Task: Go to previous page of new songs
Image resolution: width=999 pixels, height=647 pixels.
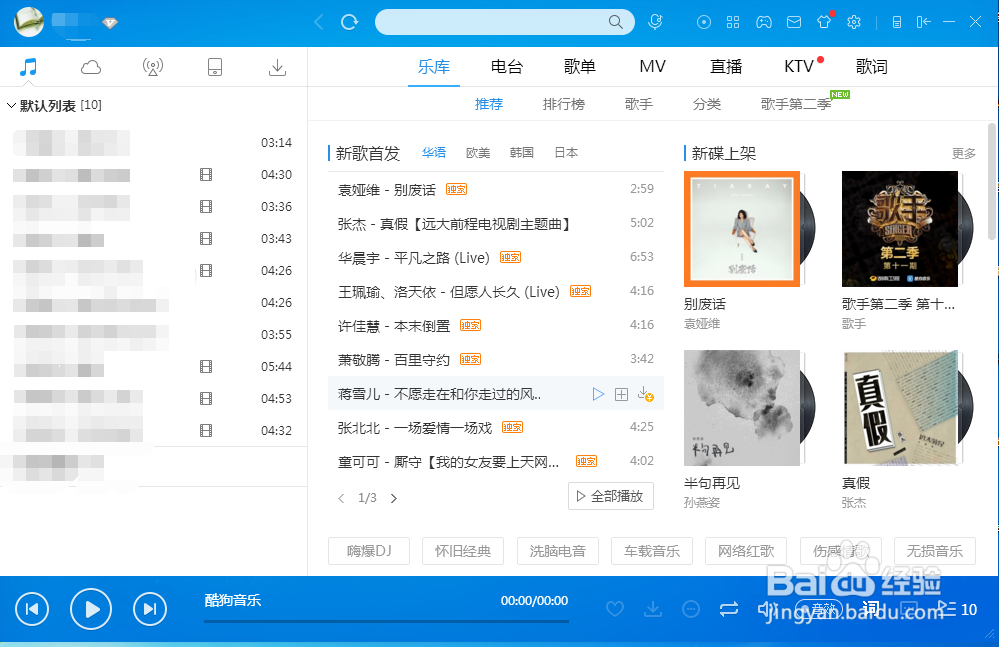Action: point(341,498)
